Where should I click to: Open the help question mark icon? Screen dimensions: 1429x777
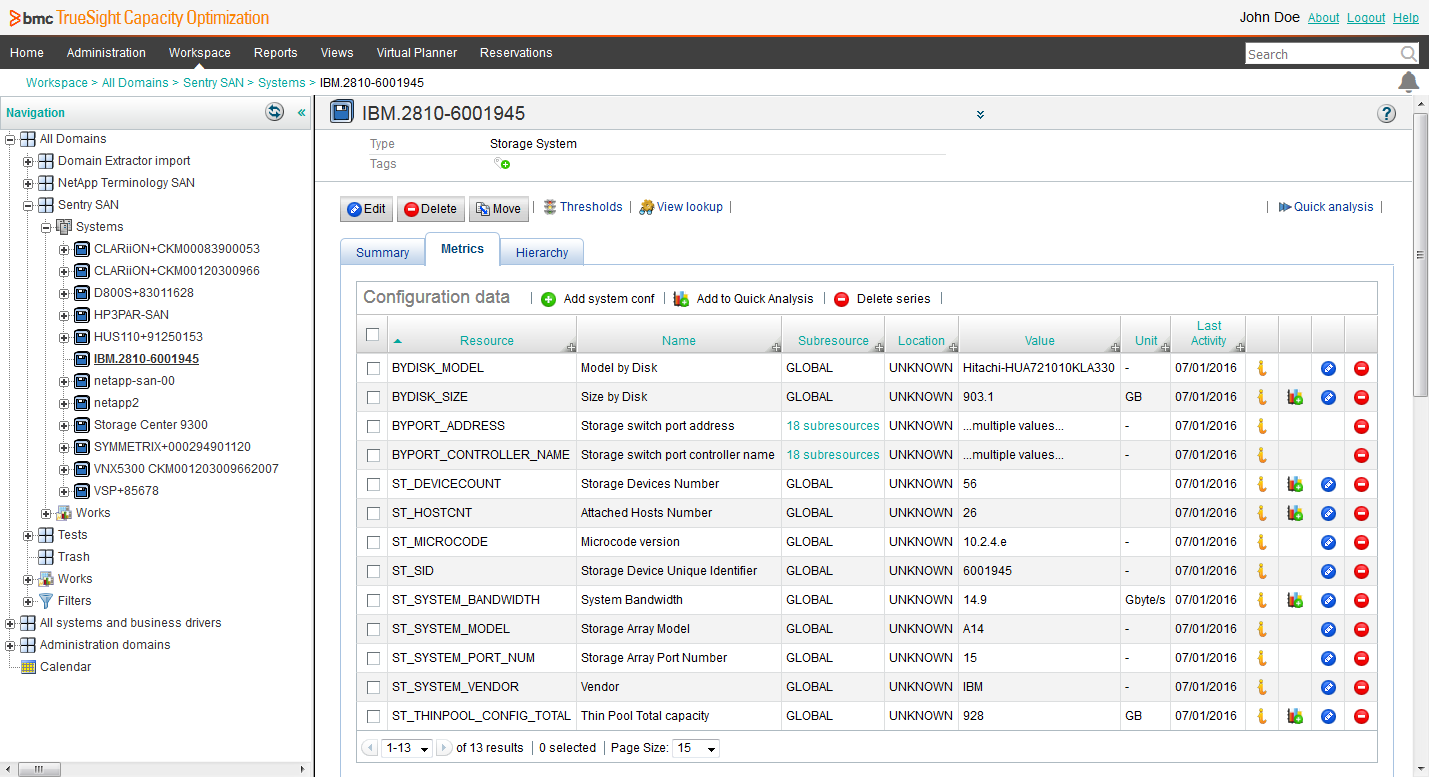pyautogui.click(x=1386, y=113)
